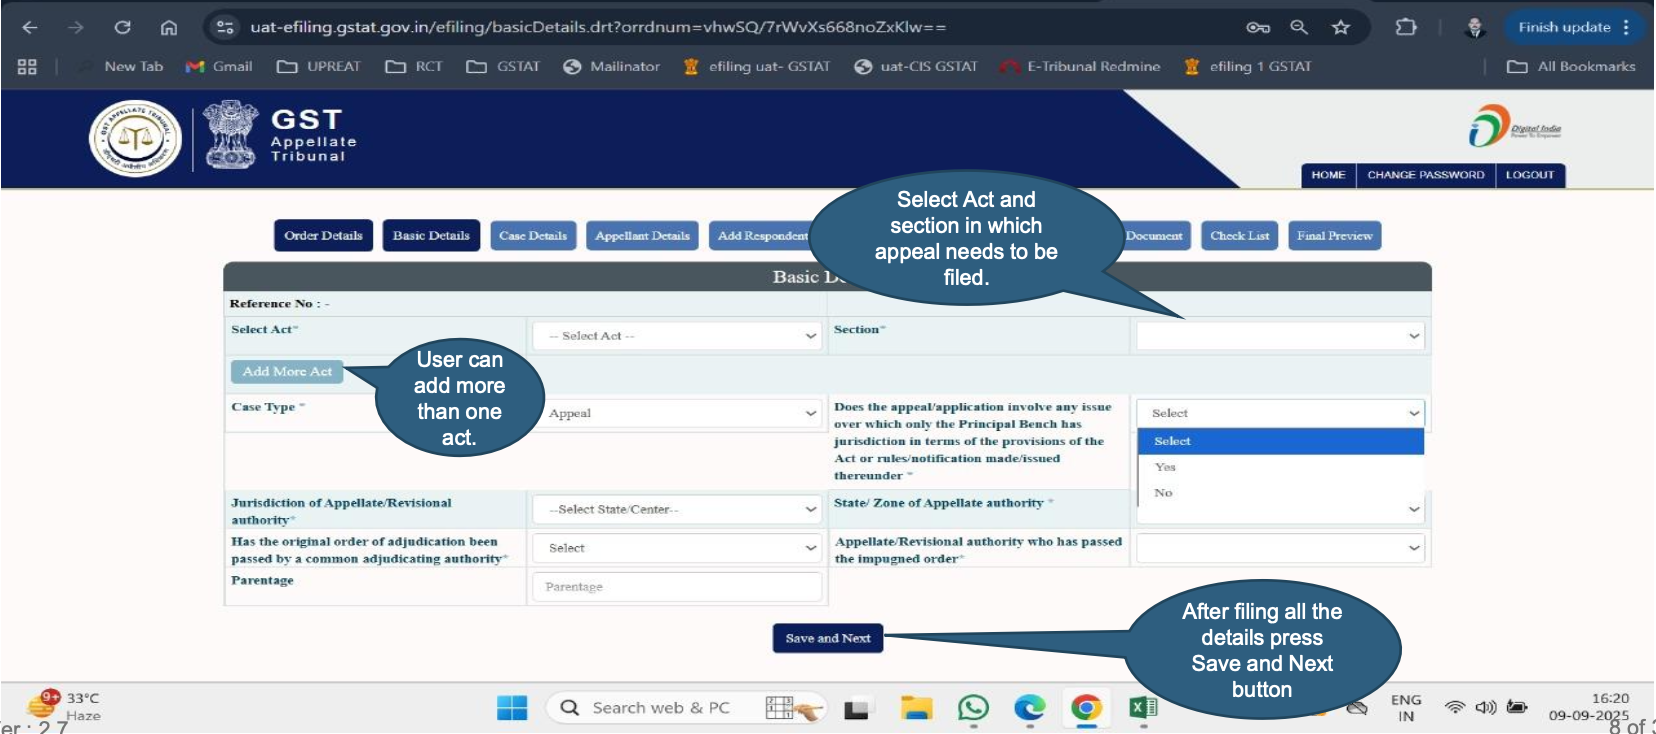Open the zoom magnifier icon in the address bar

tap(1299, 27)
